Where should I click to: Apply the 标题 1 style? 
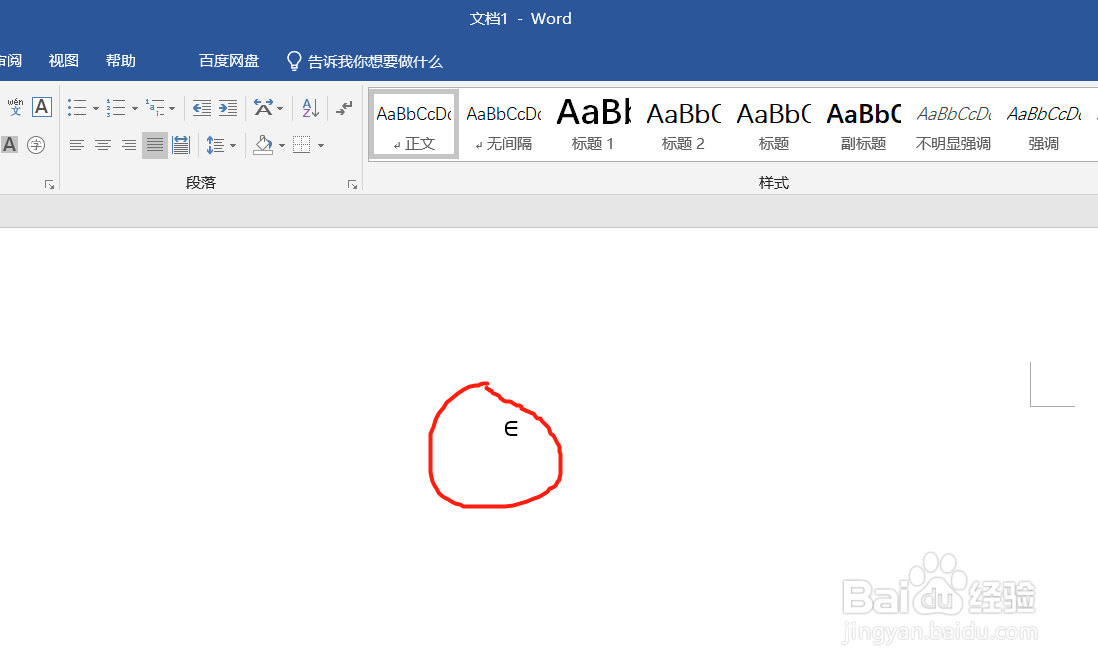click(593, 124)
